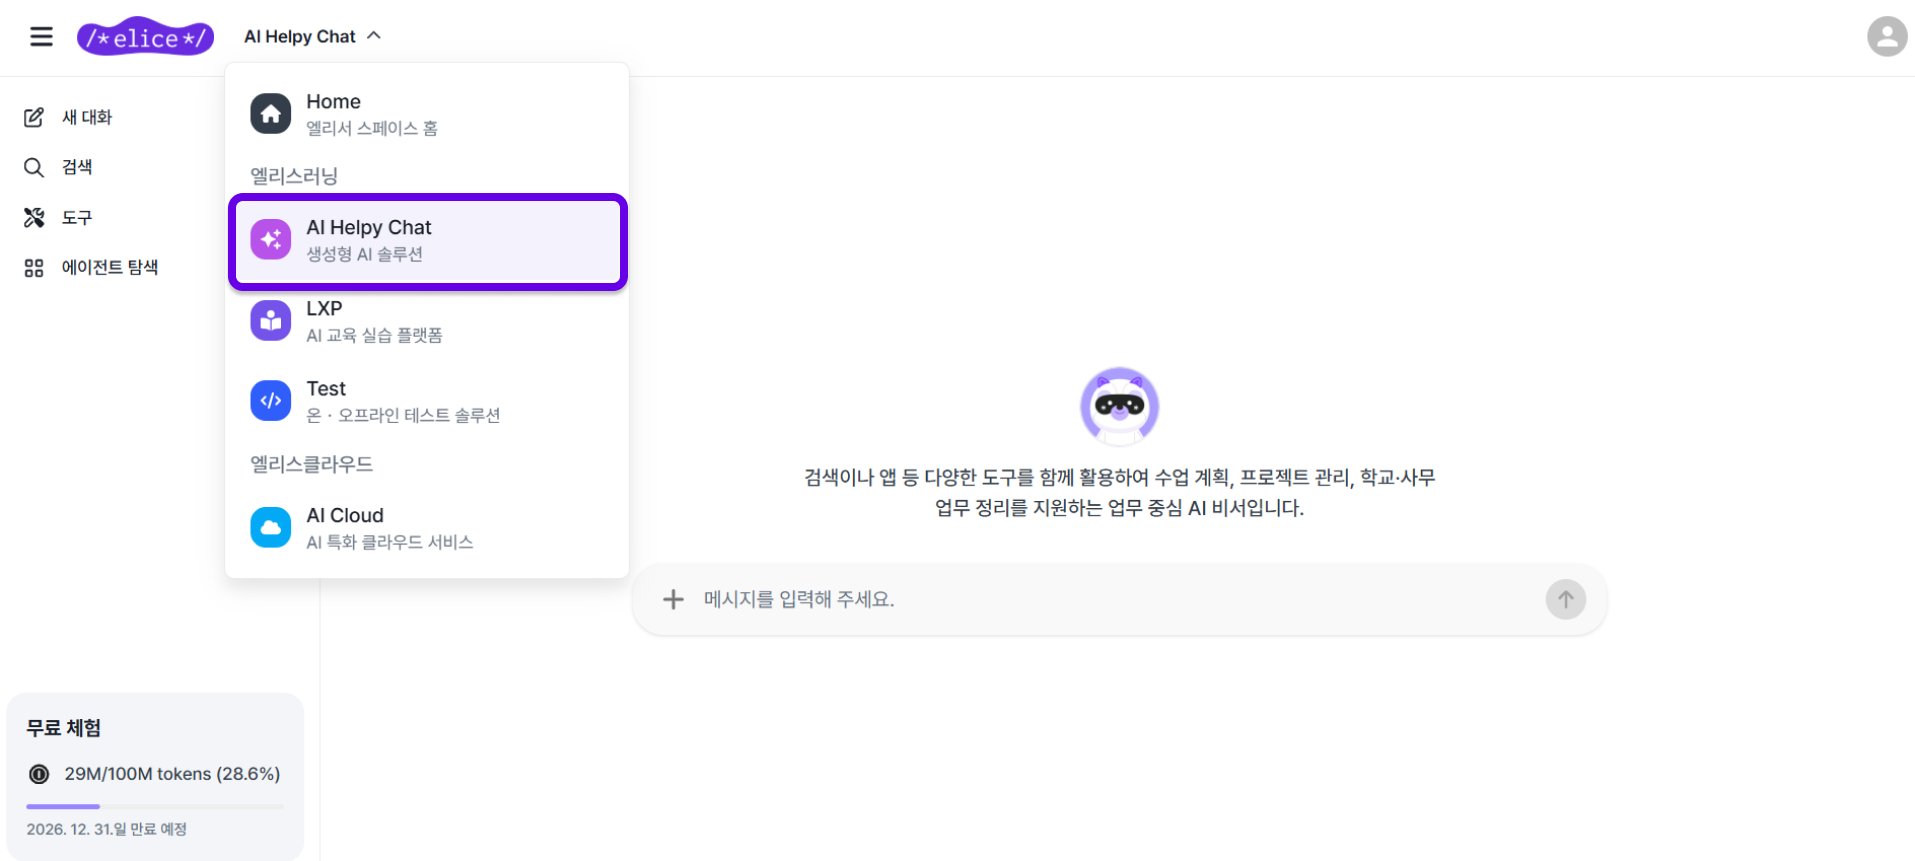Open the search icon in the sidebar
The image size is (1915, 861).
[34, 167]
